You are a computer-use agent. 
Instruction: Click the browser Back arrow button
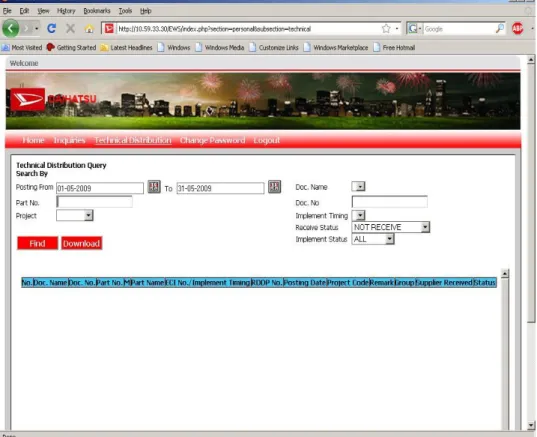(x=11, y=28)
